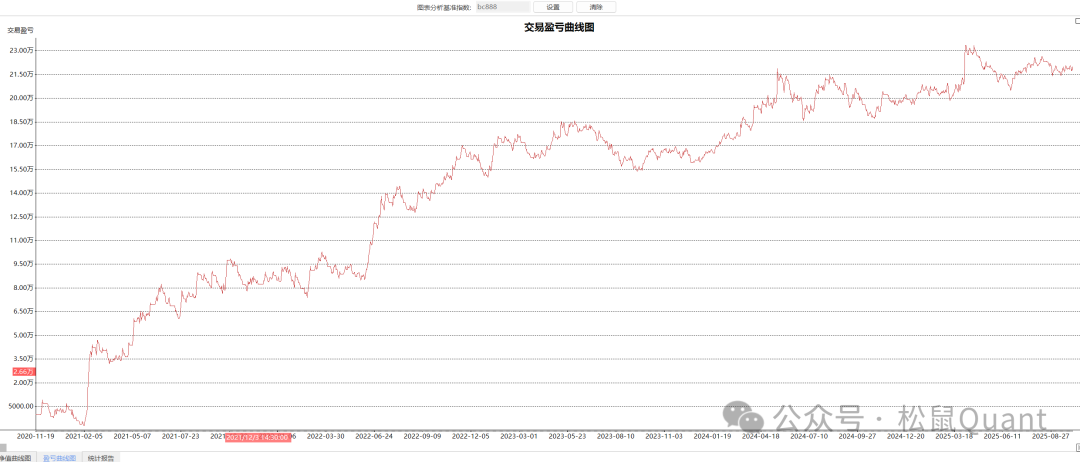Switch to the 净值曲线图 tab

coord(16,457)
